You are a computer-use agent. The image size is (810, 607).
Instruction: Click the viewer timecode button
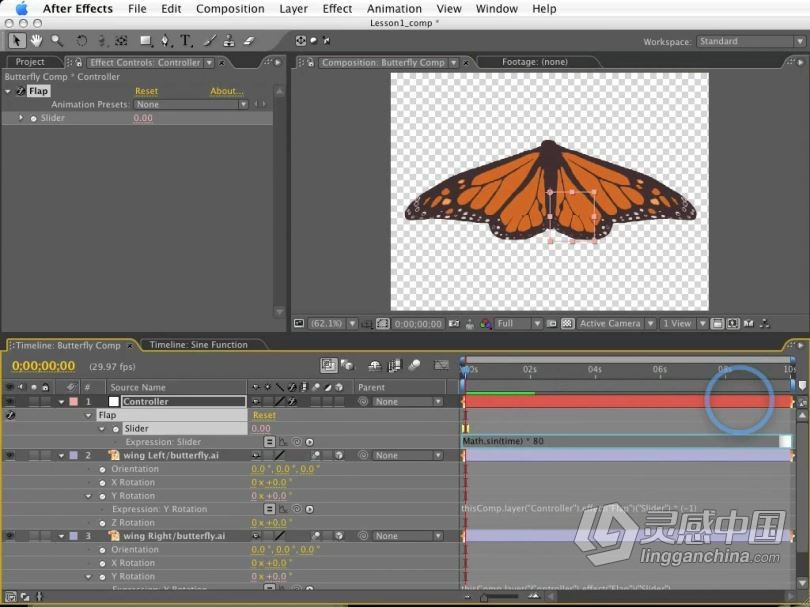coord(418,324)
